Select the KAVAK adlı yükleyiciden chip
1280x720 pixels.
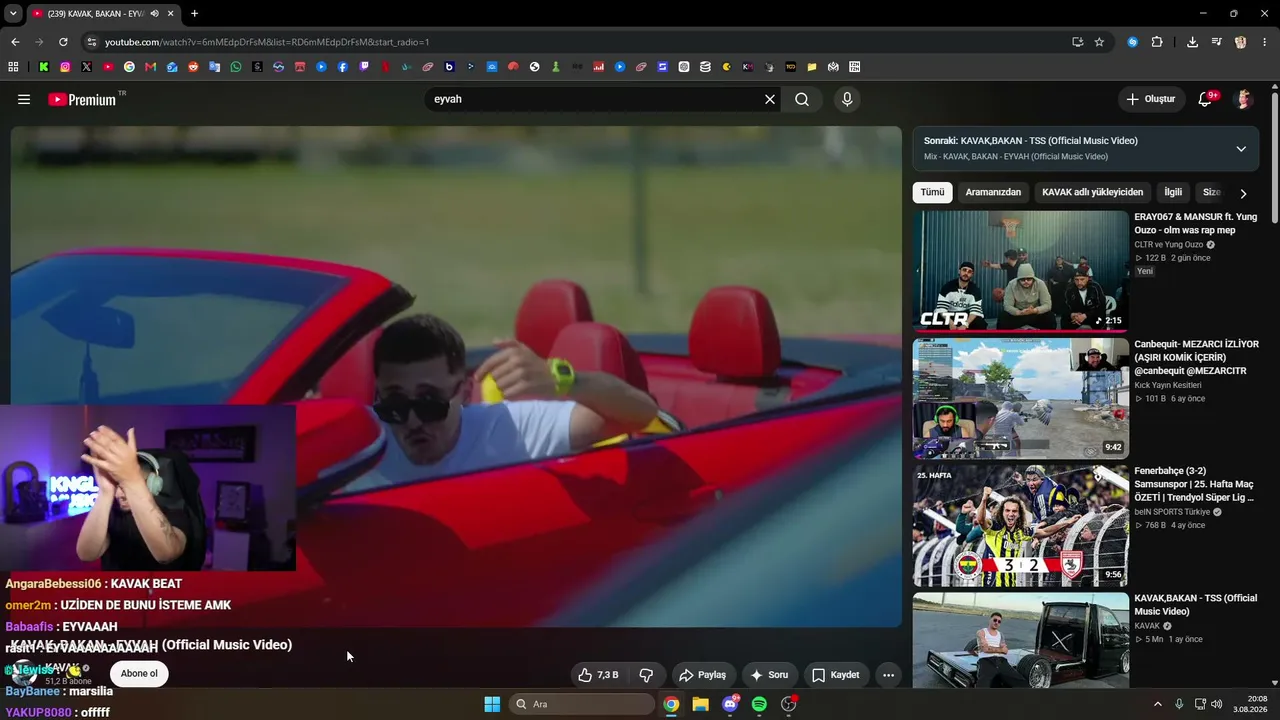click(1092, 192)
